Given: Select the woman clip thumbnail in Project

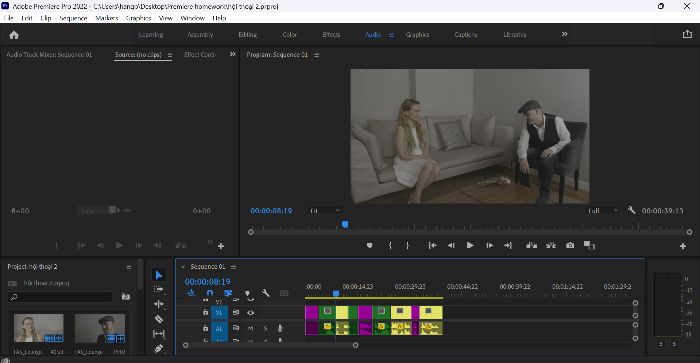Looking at the screenshot, I should (38, 328).
